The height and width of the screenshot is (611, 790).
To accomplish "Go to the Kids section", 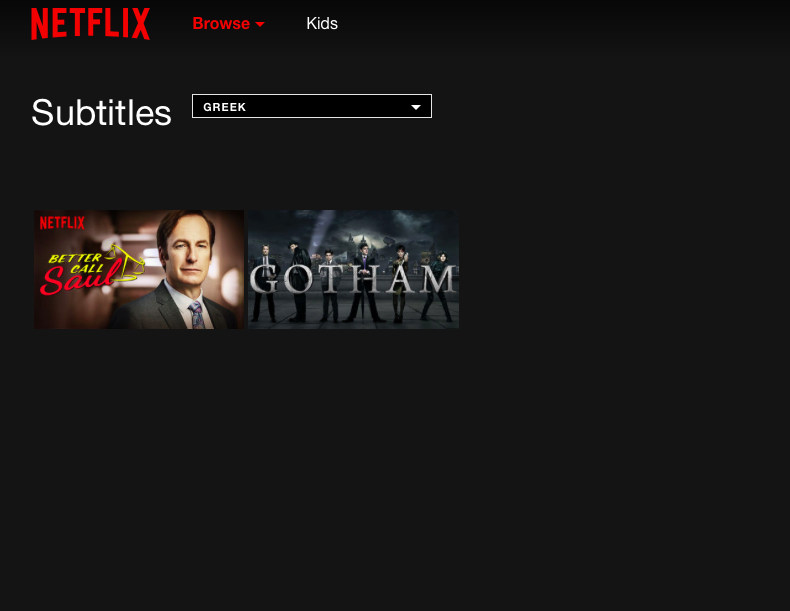I will coord(322,23).
